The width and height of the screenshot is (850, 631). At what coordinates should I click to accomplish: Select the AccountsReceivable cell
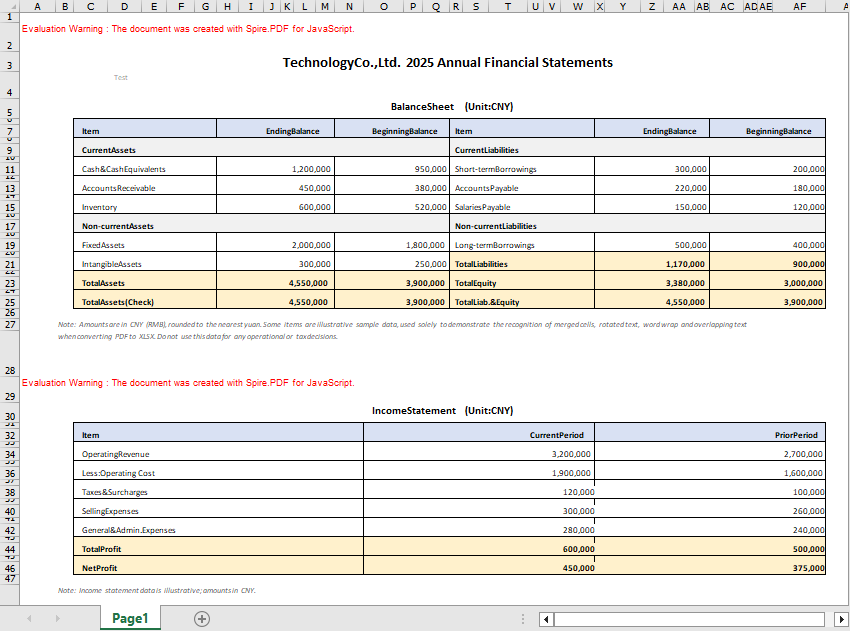[145, 185]
